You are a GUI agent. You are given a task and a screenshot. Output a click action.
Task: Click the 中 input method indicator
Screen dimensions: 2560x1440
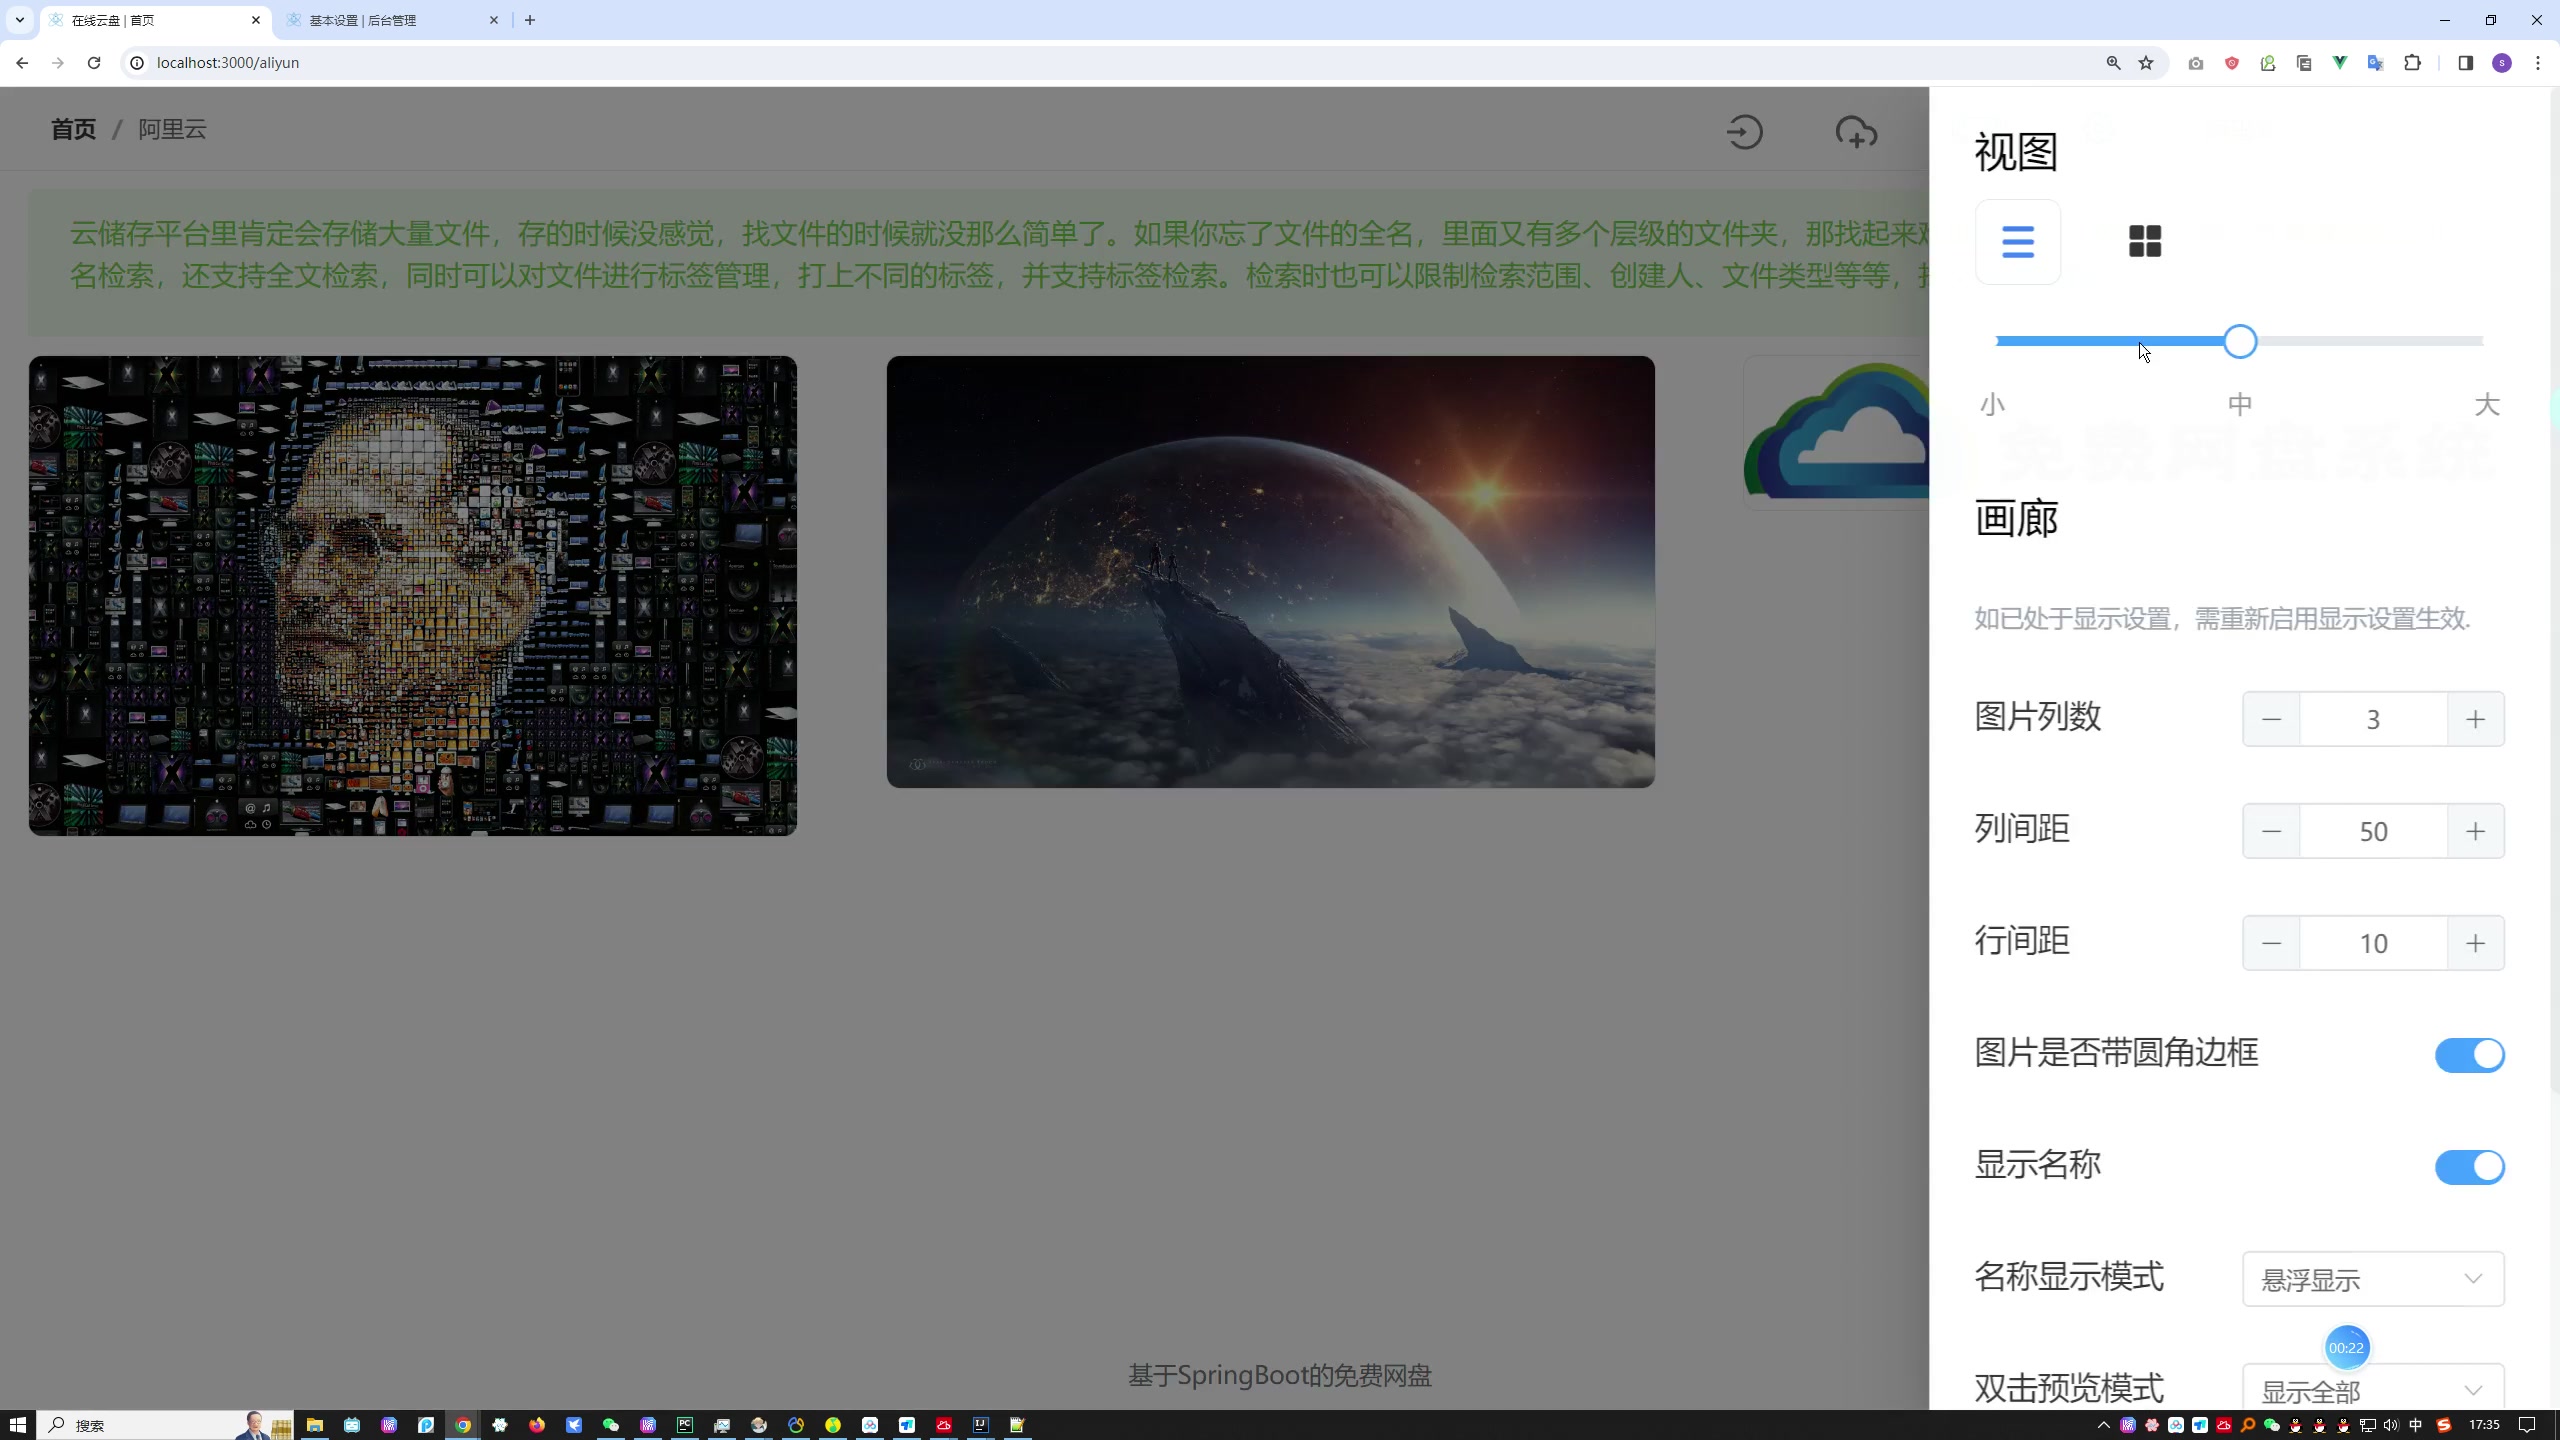point(2416,1425)
